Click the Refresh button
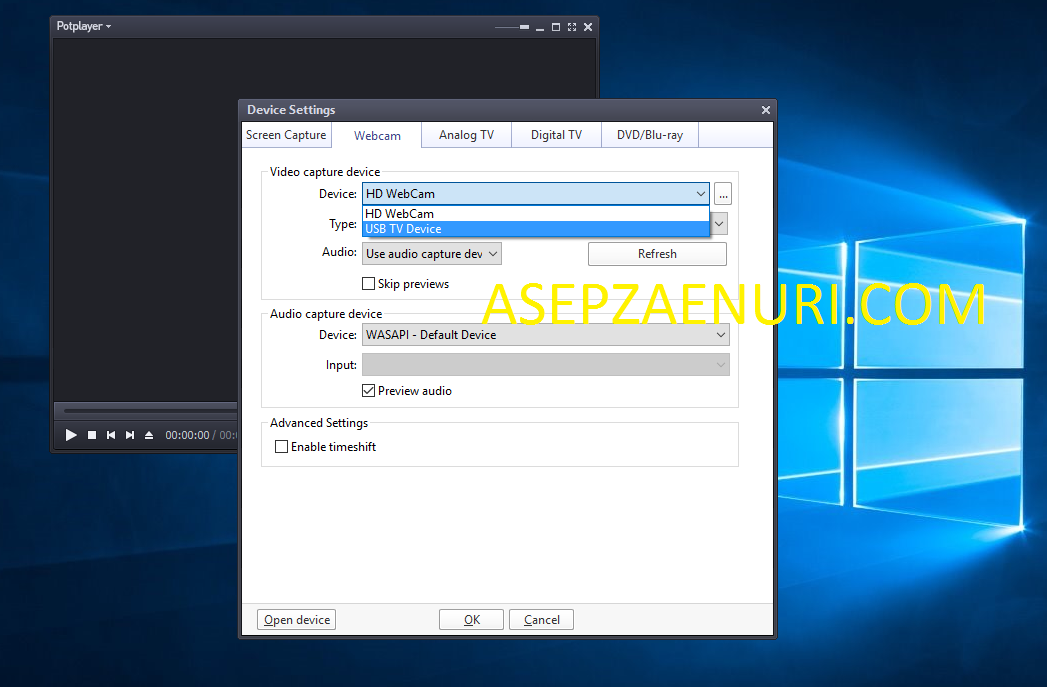The image size is (1047, 687). pyautogui.click(x=656, y=253)
